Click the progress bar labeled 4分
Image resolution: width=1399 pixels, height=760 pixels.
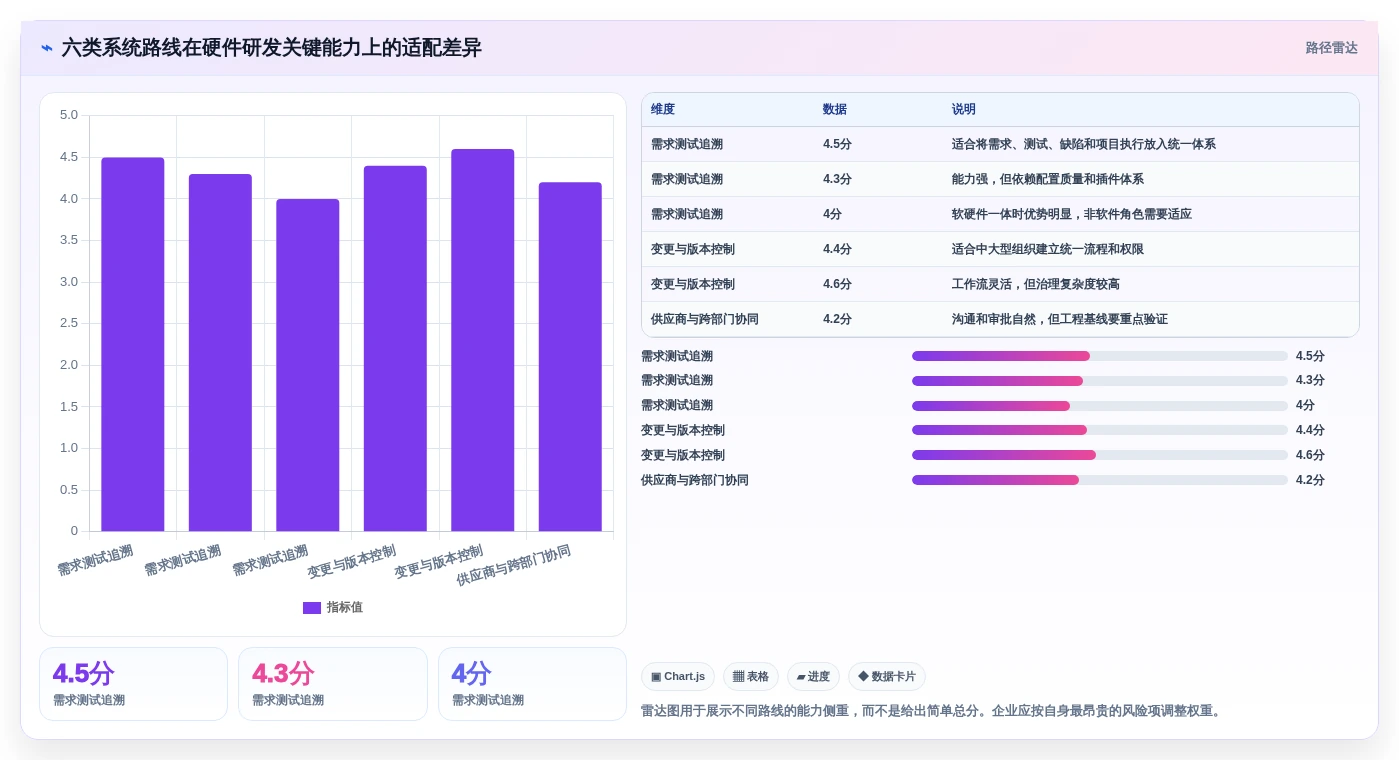(x=1100, y=406)
